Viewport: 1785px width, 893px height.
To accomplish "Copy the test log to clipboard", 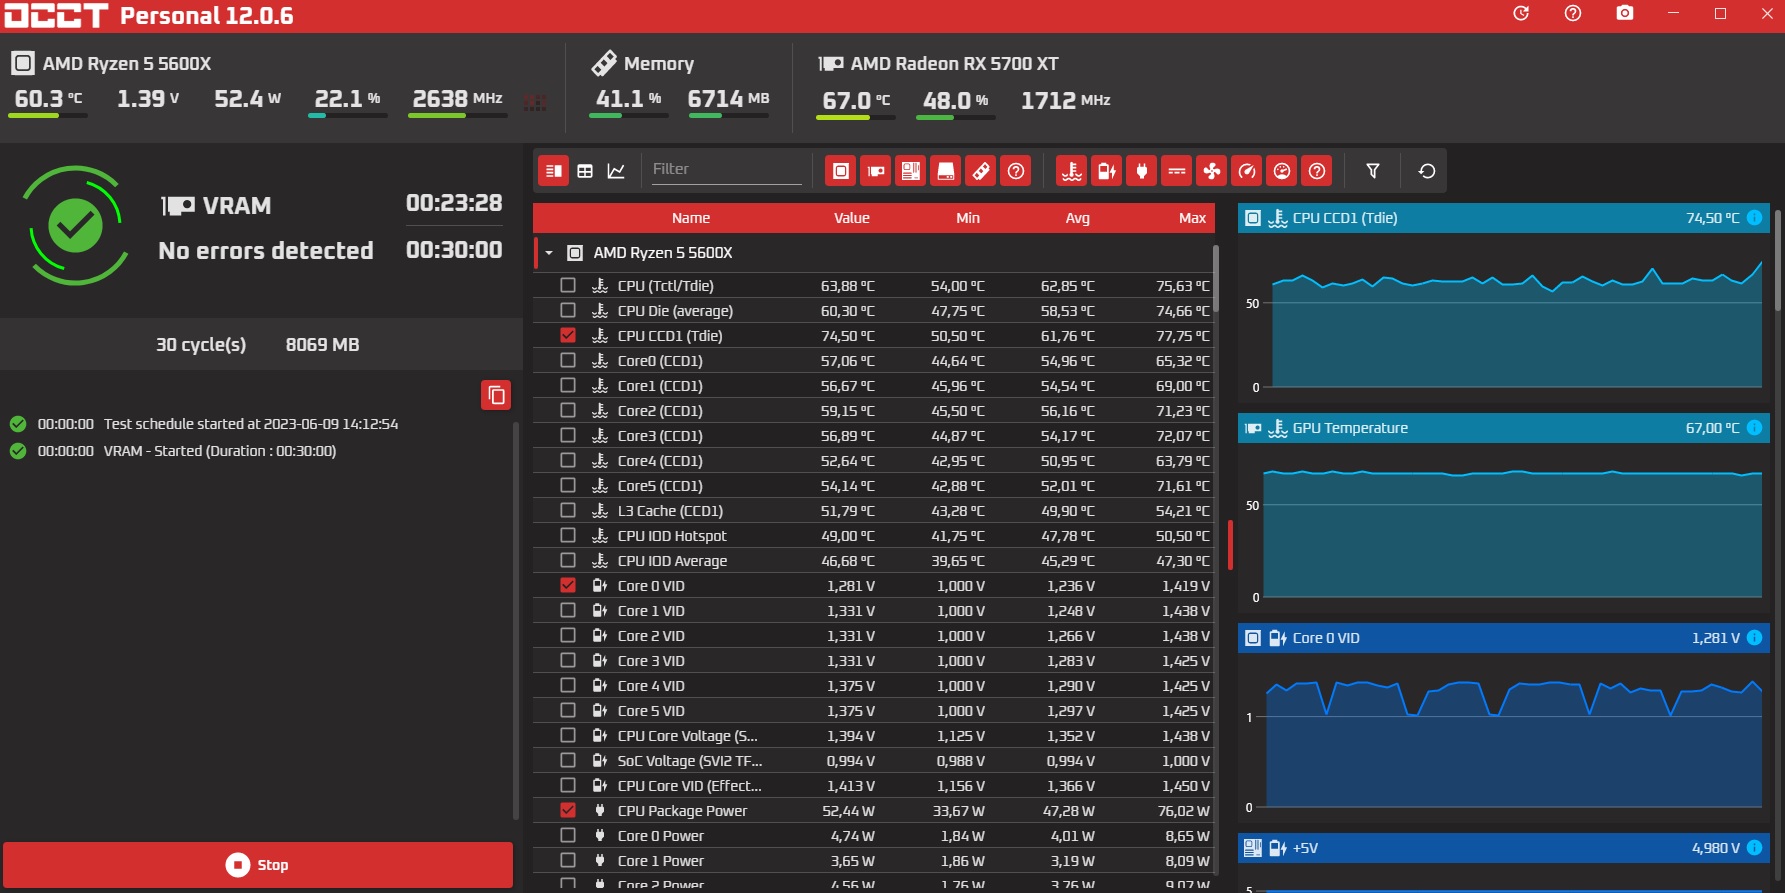I will [x=496, y=395].
